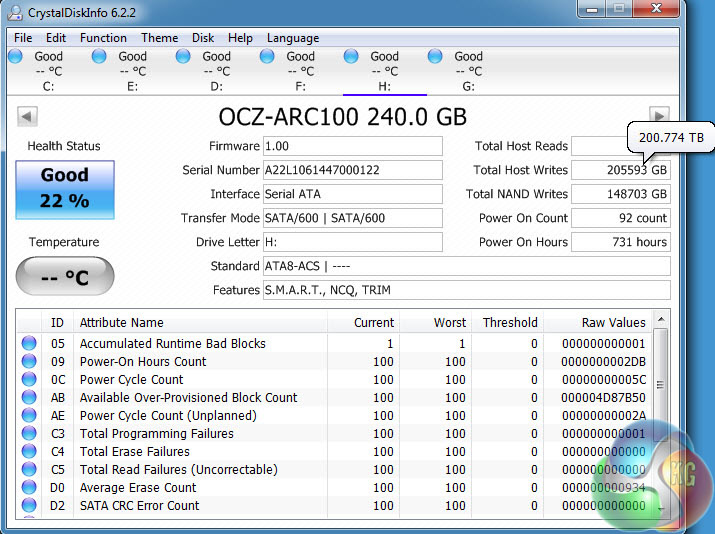The height and width of the screenshot is (534, 715).
Task: Open the File menu
Action: tap(23, 38)
